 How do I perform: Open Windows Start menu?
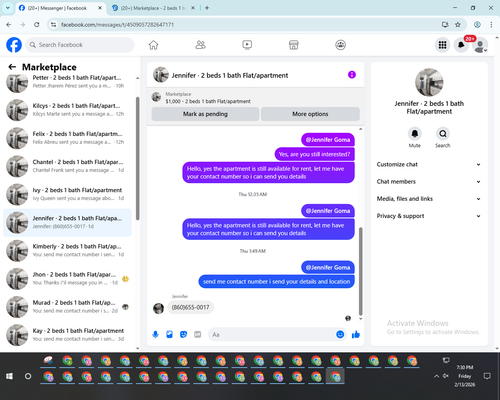click(x=9, y=376)
